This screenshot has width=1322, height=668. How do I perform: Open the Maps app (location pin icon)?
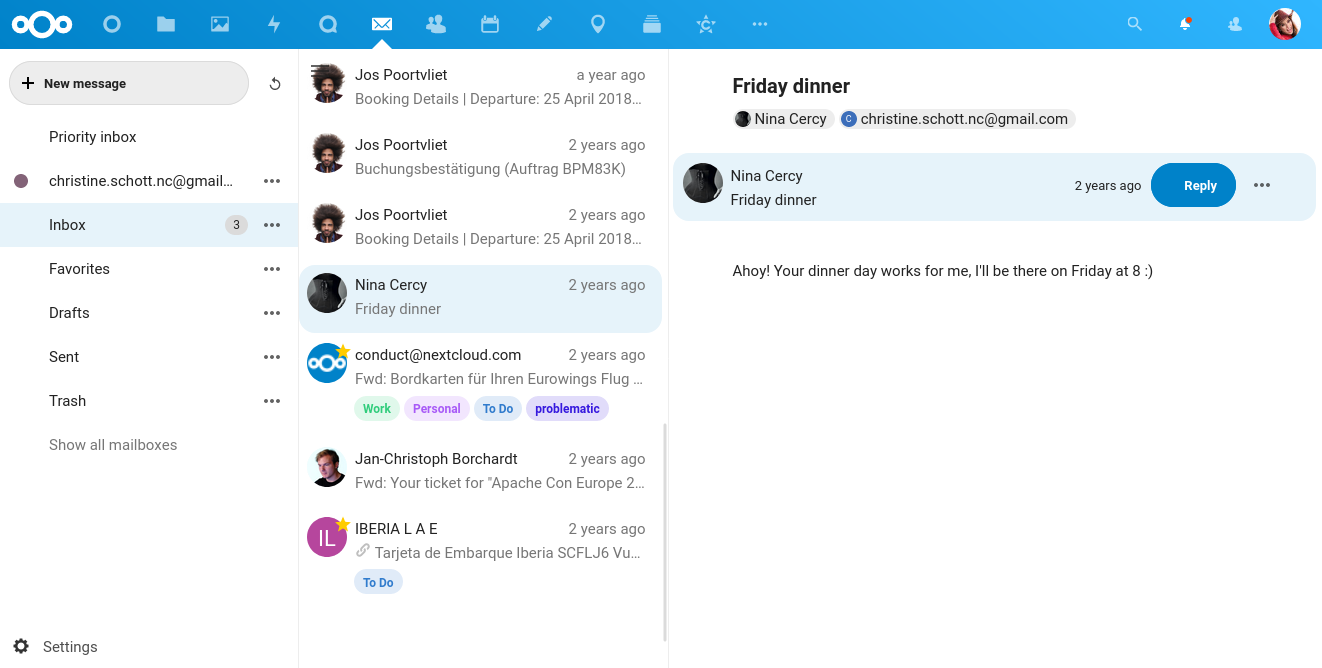[x=598, y=23]
